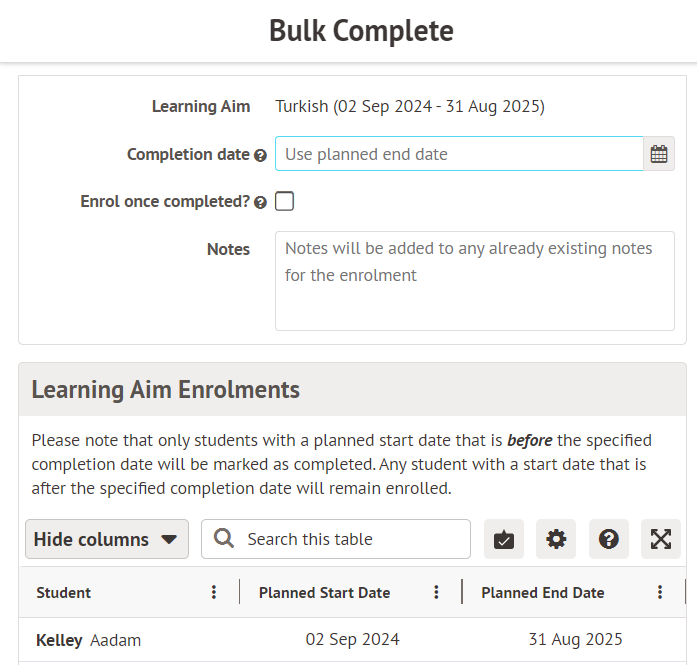Sort by Planned Start Date header
This screenshot has height=665, width=697.
324,593
